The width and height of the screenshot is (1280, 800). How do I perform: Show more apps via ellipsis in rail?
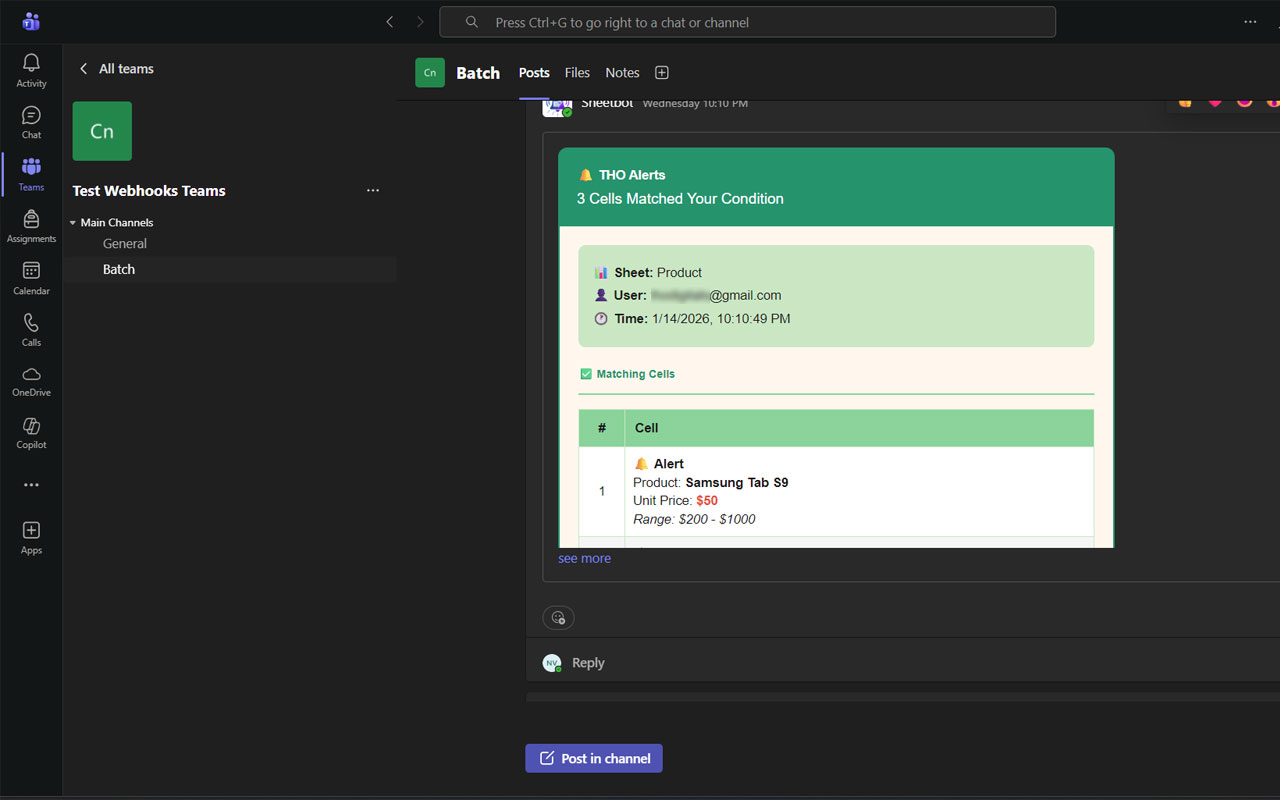(x=31, y=485)
